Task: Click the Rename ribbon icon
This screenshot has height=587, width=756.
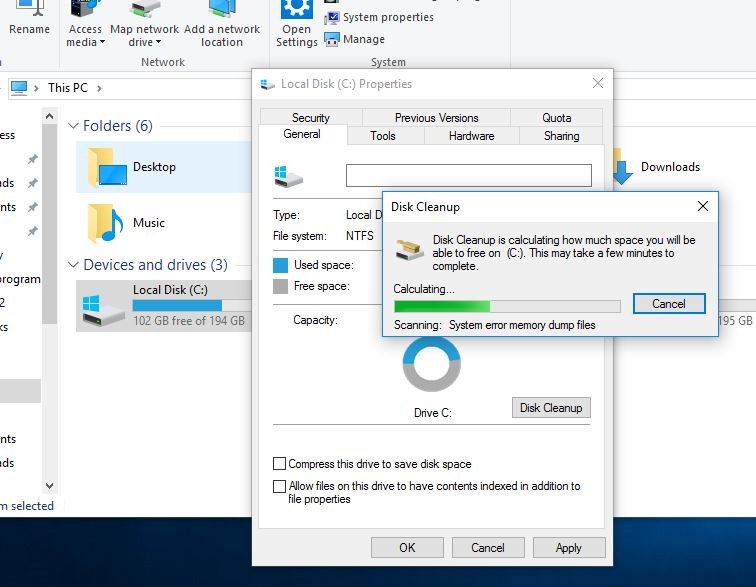Action: tap(29, 8)
